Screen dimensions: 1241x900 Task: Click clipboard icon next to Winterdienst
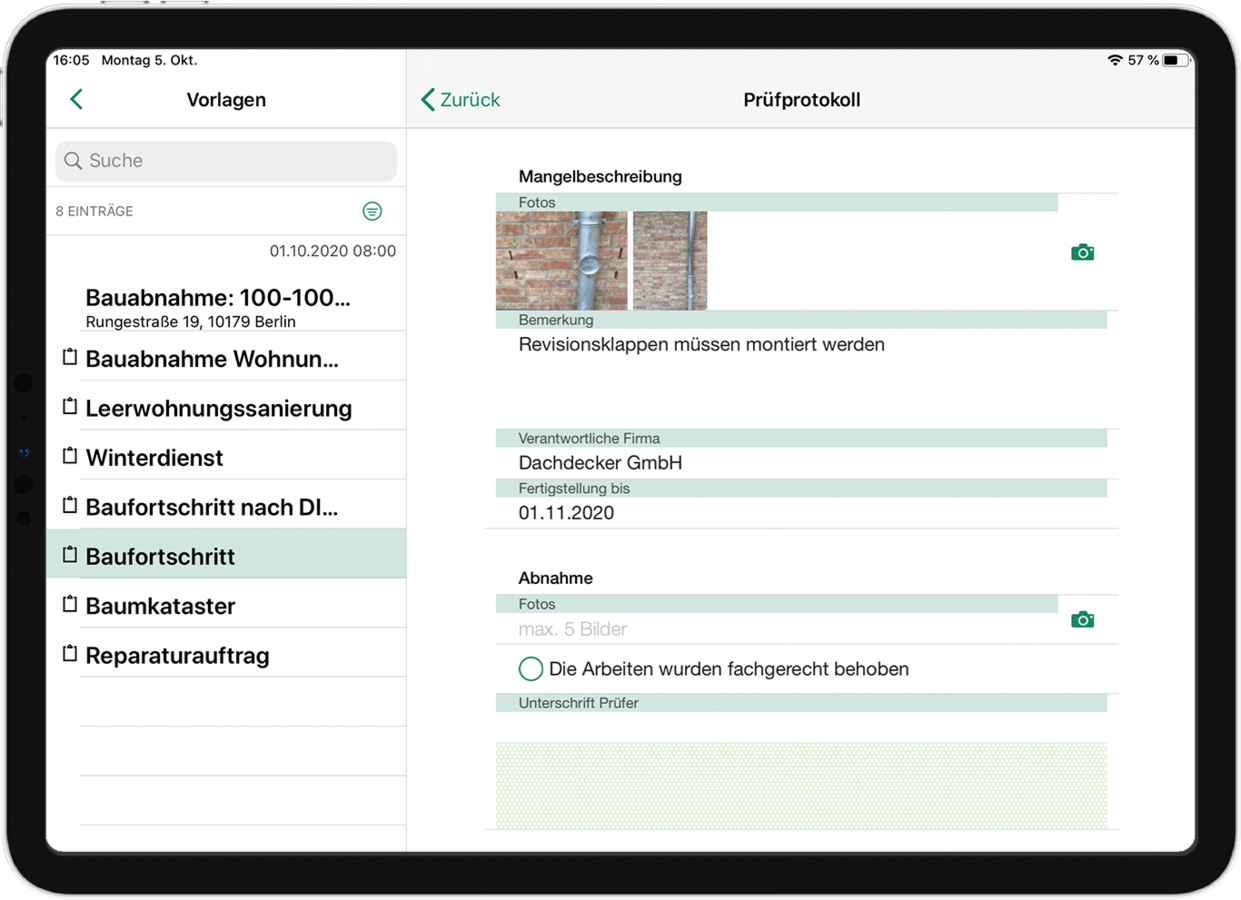(x=70, y=456)
